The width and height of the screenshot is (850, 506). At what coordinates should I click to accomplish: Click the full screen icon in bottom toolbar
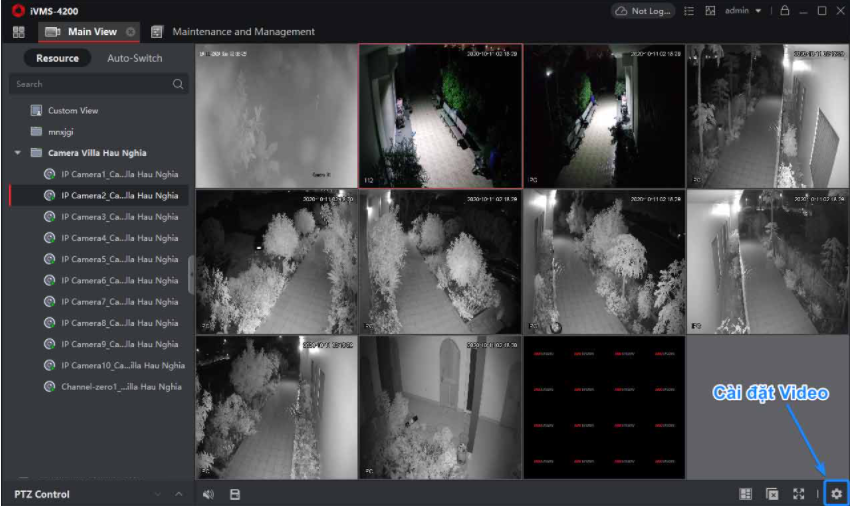pyautogui.click(x=799, y=494)
